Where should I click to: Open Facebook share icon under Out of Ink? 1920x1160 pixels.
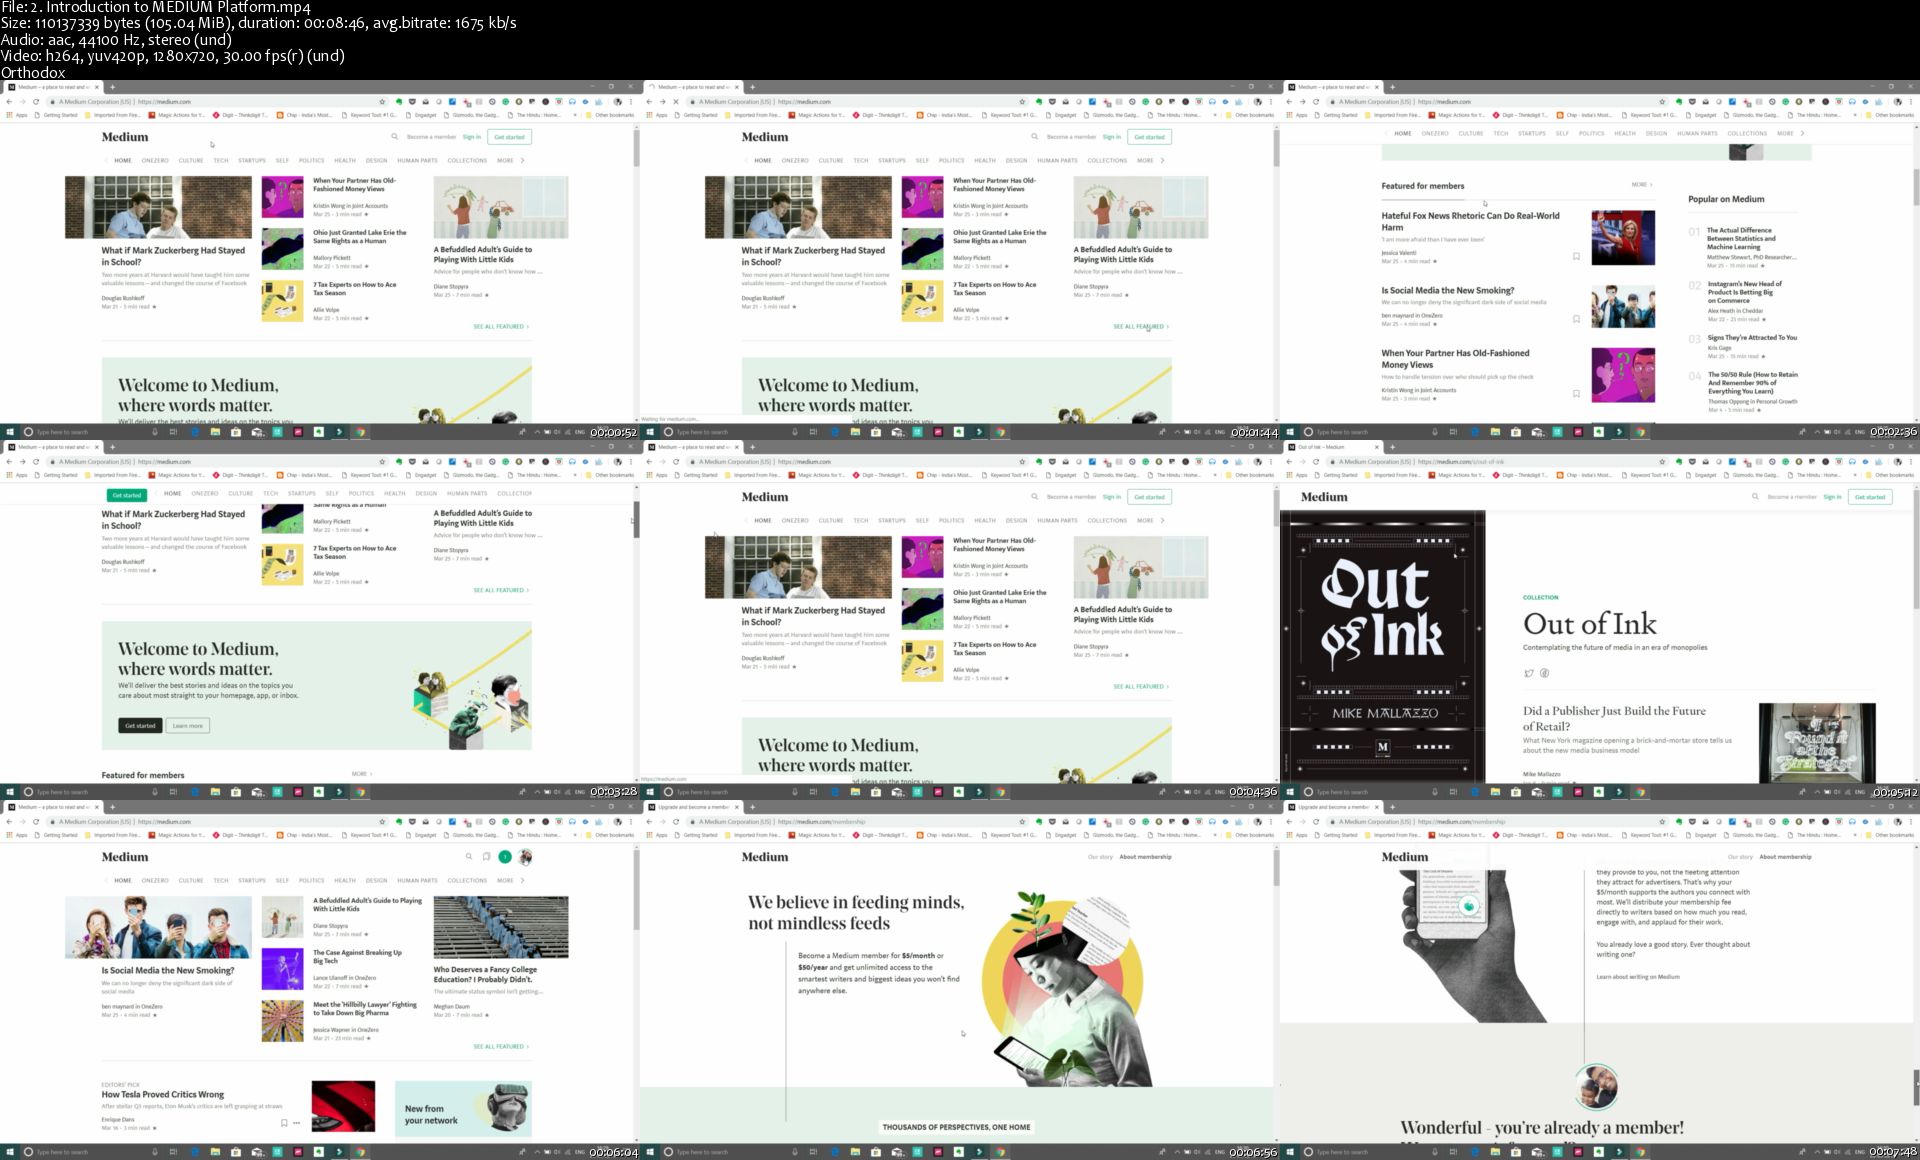click(x=1544, y=673)
